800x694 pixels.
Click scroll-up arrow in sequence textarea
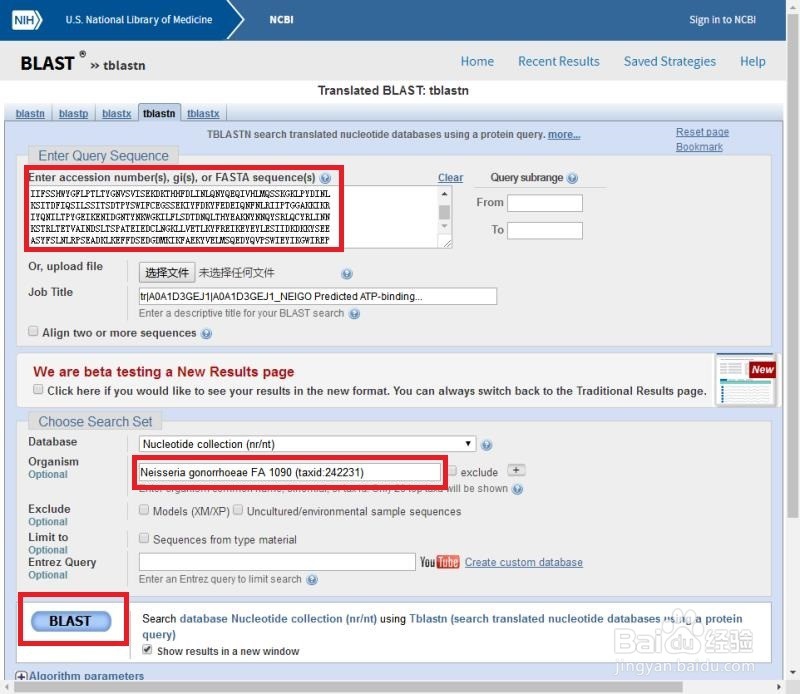pyautogui.click(x=444, y=194)
